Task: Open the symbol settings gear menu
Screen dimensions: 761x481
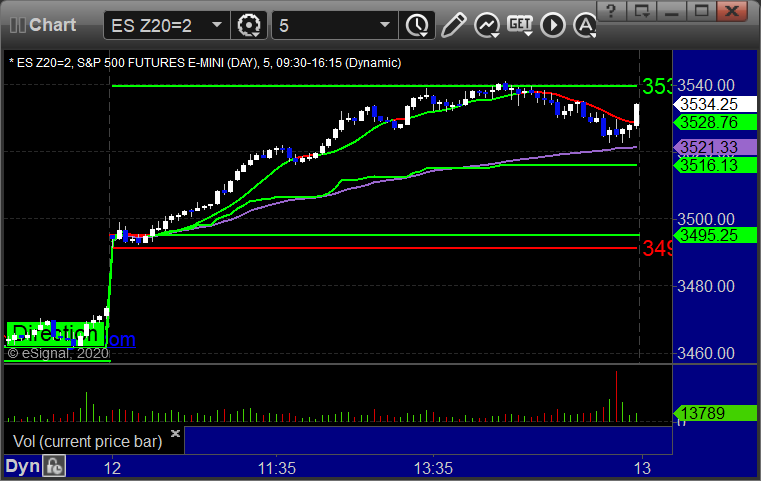Action: tap(249, 25)
